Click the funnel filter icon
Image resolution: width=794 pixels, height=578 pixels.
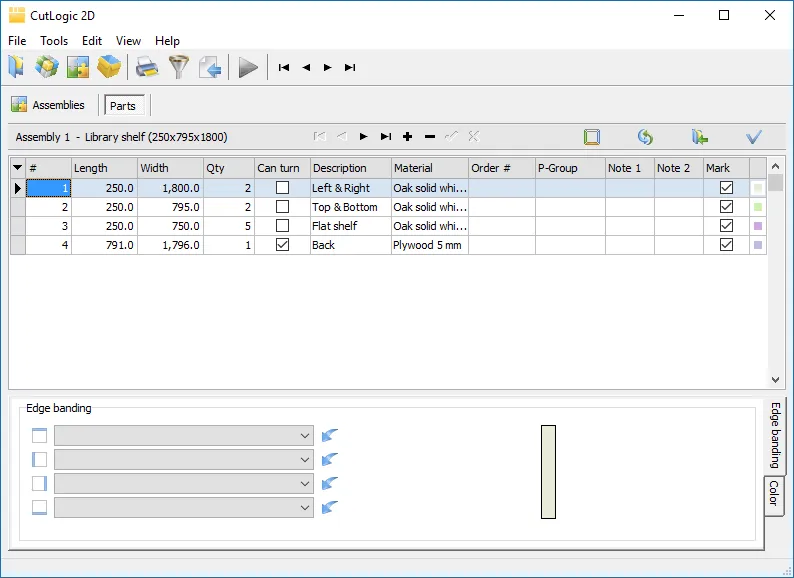coord(178,67)
